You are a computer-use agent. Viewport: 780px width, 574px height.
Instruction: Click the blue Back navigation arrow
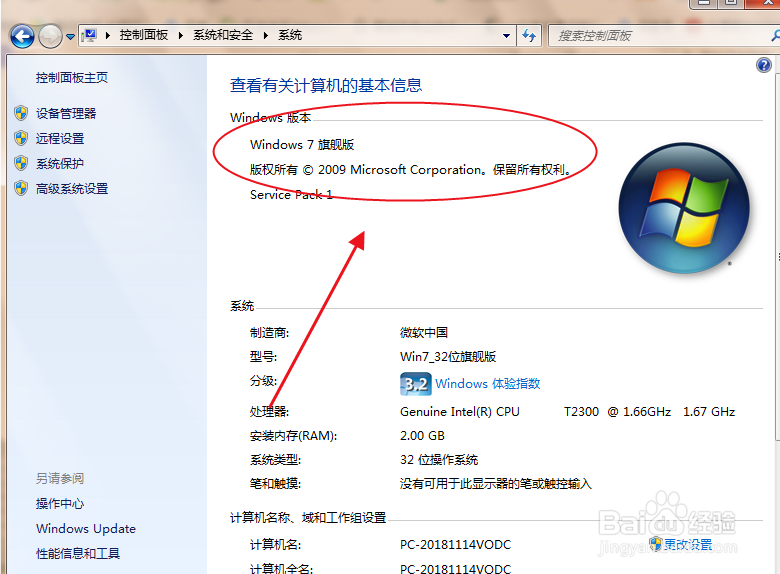point(22,36)
